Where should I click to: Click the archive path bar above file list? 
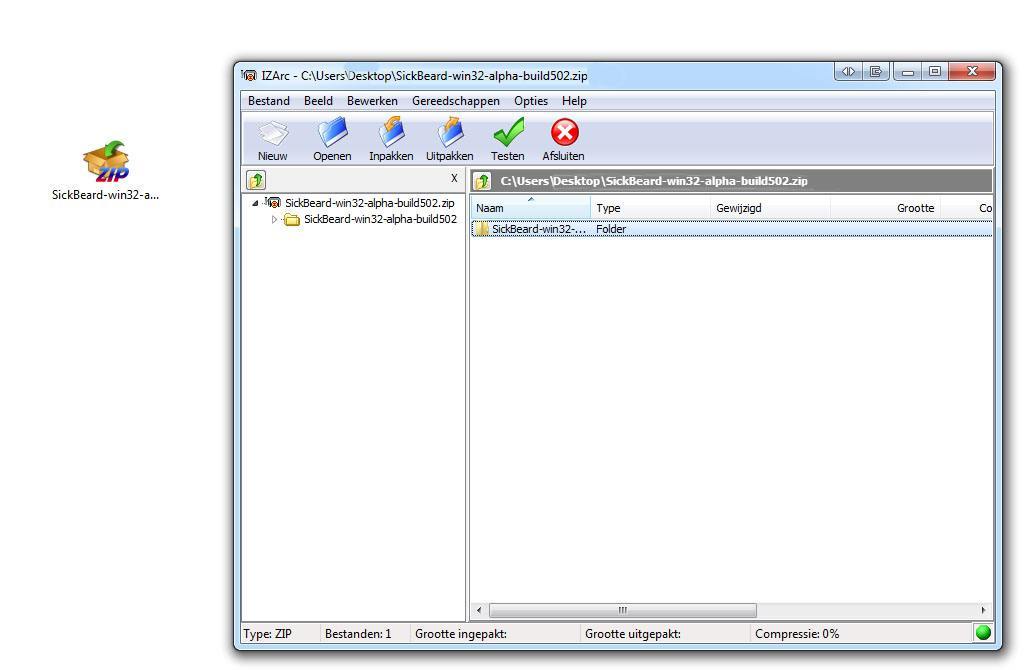click(731, 181)
